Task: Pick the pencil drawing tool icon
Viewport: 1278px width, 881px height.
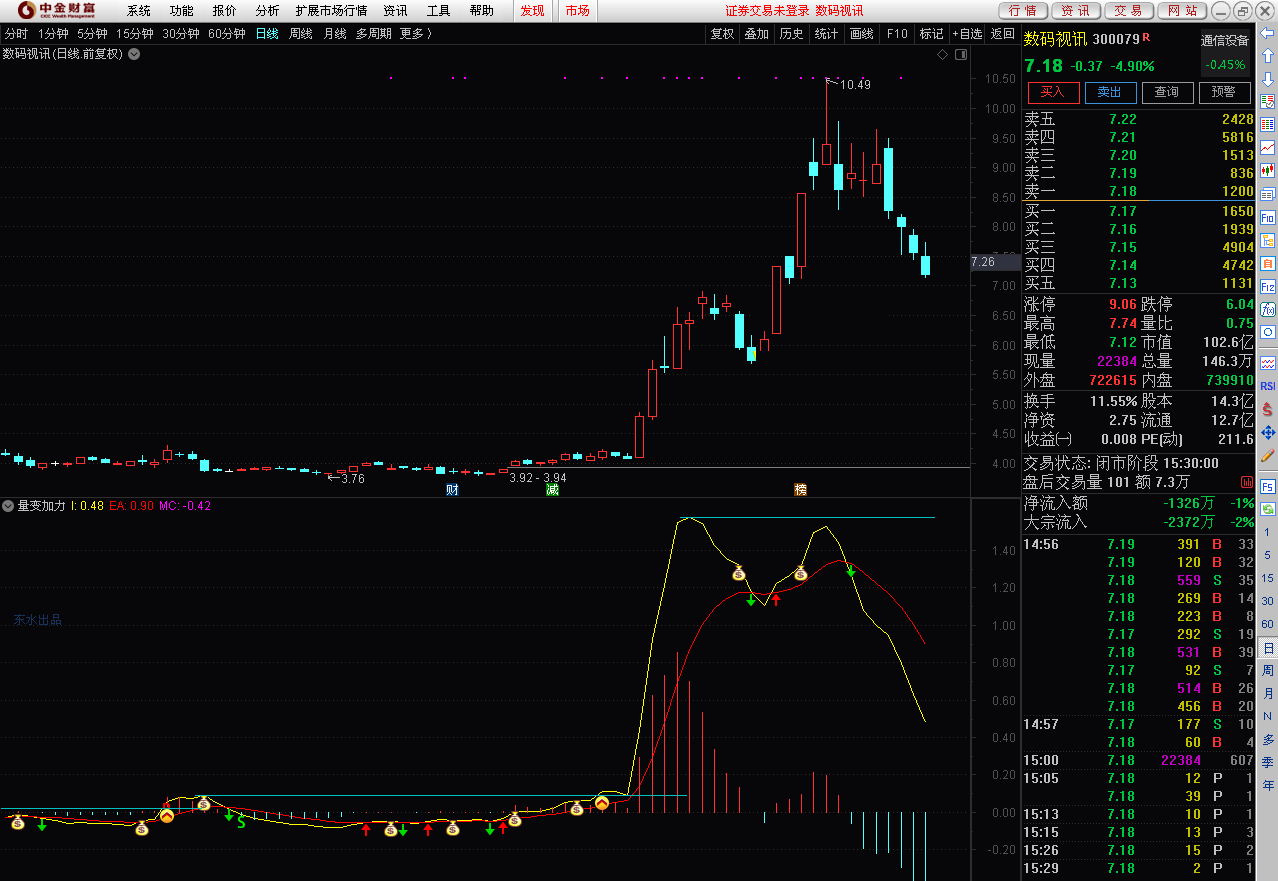Action: pyautogui.click(x=1267, y=455)
